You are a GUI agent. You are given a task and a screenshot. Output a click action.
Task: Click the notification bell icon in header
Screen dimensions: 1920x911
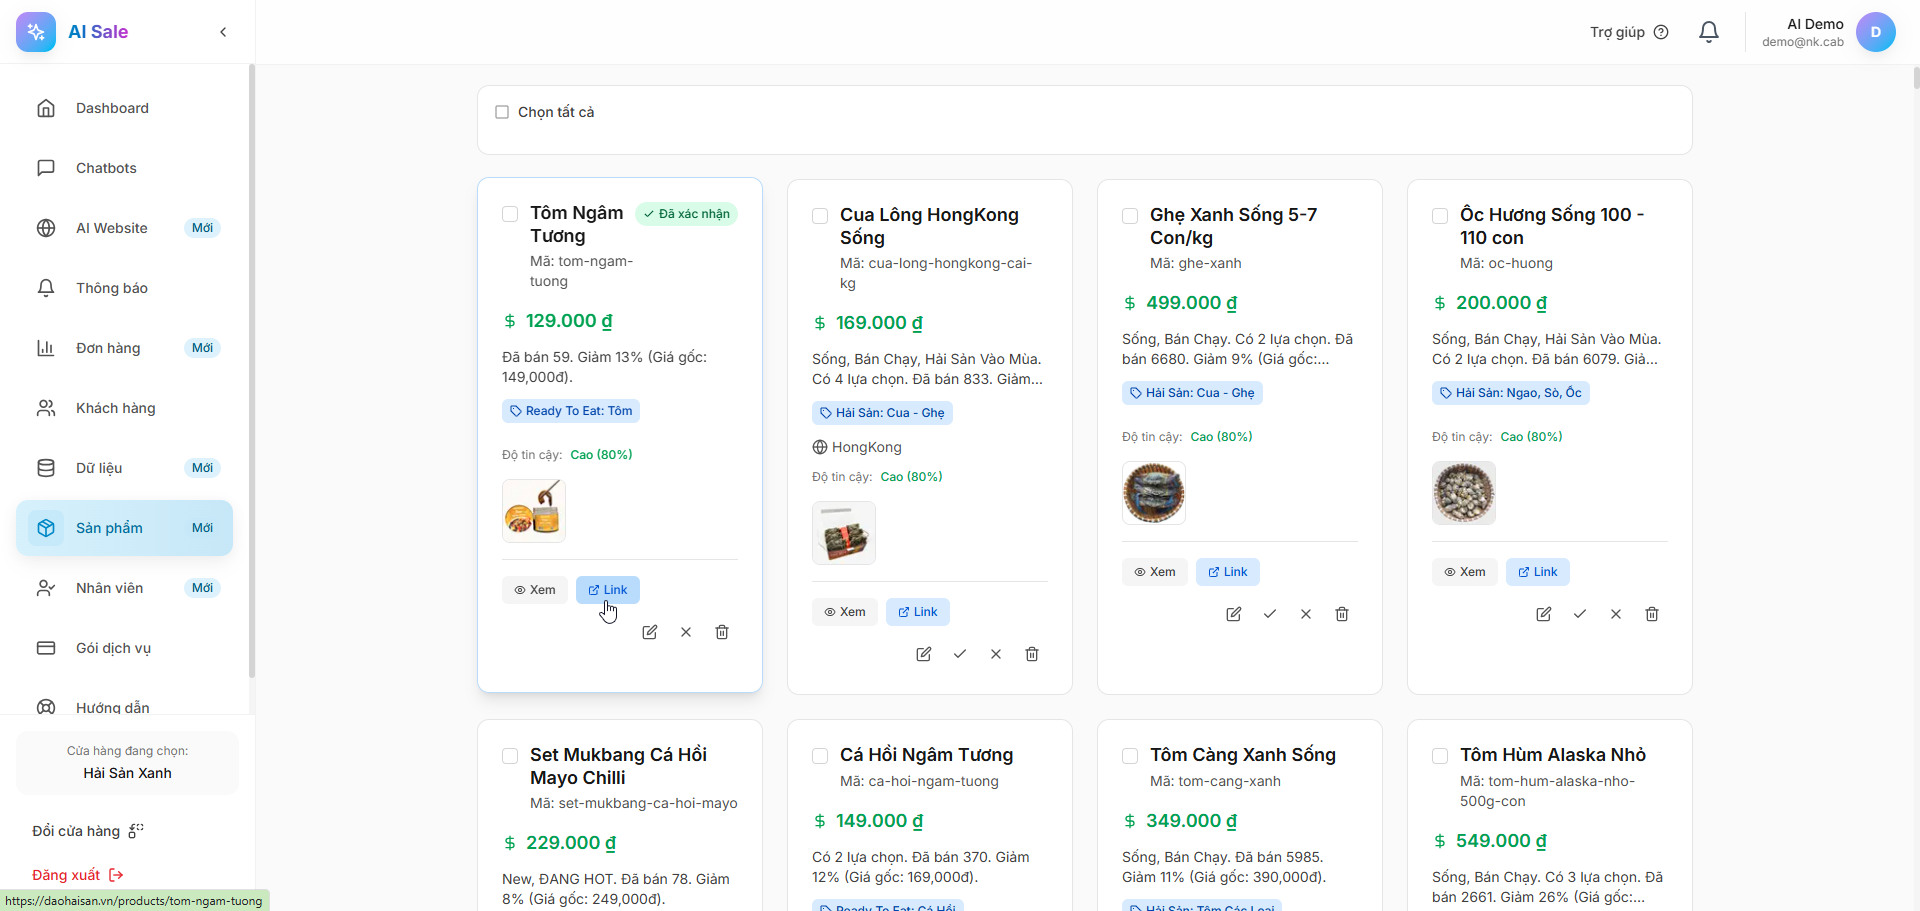[1709, 32]
